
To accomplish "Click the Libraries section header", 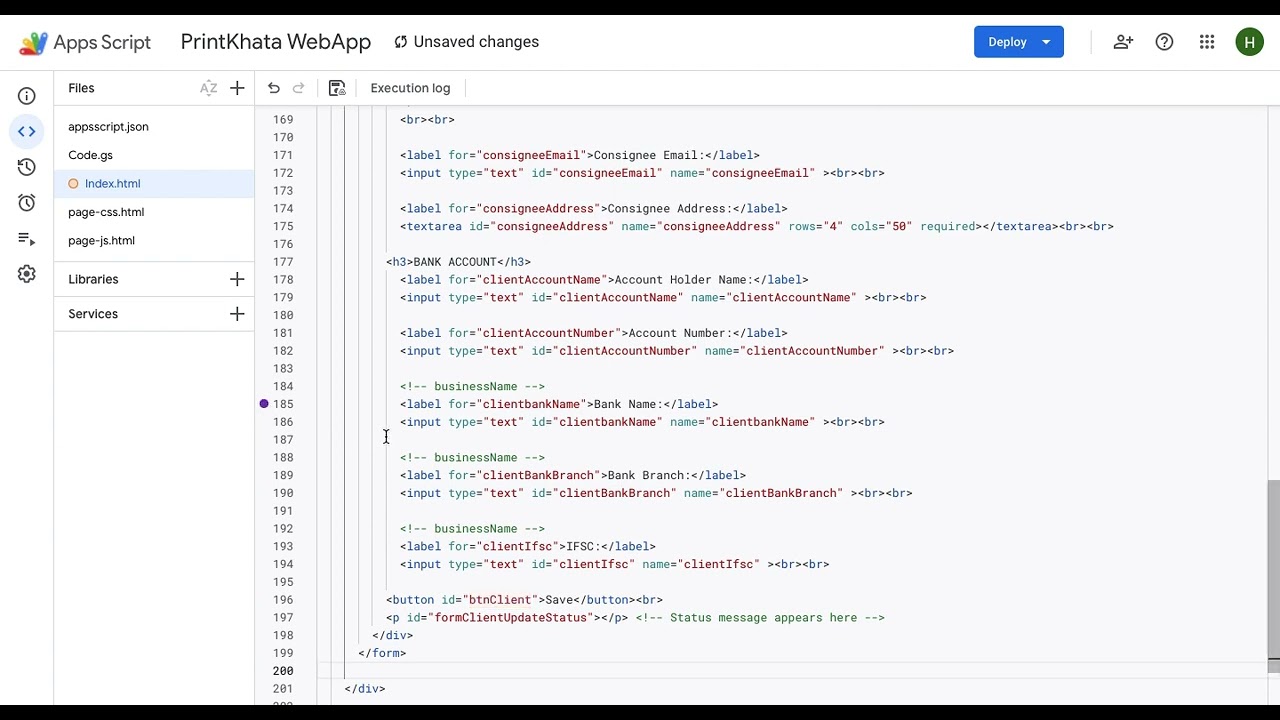I will (93, 279).
